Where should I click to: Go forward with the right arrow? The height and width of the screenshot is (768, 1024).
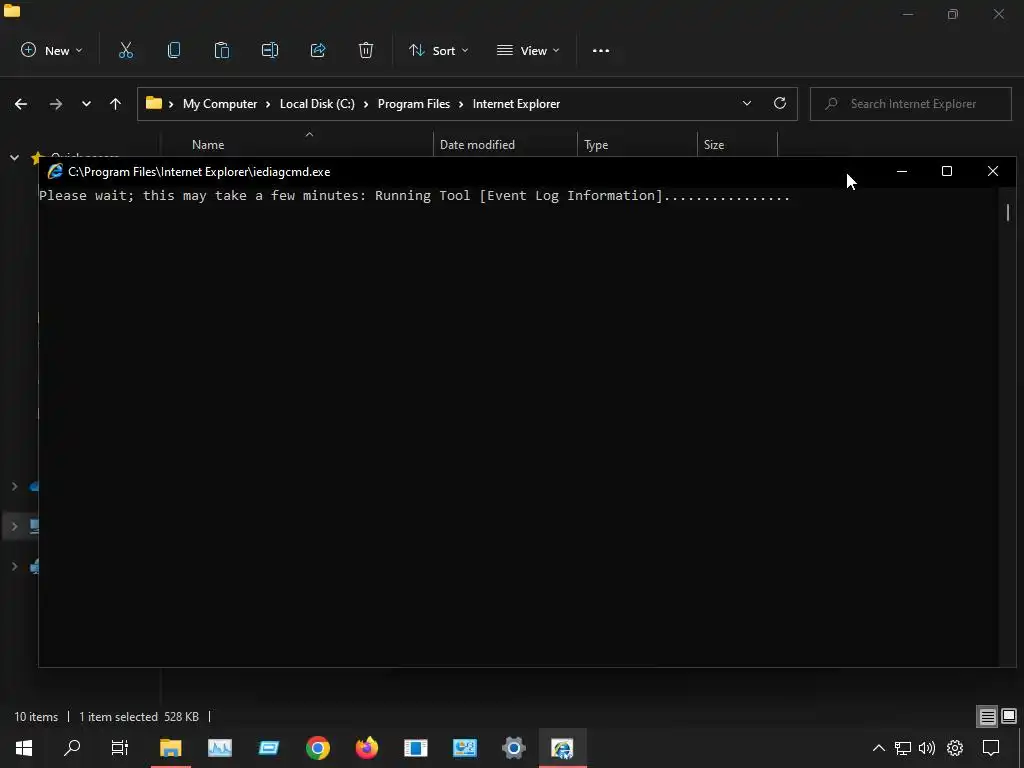[x=56, y=104]
